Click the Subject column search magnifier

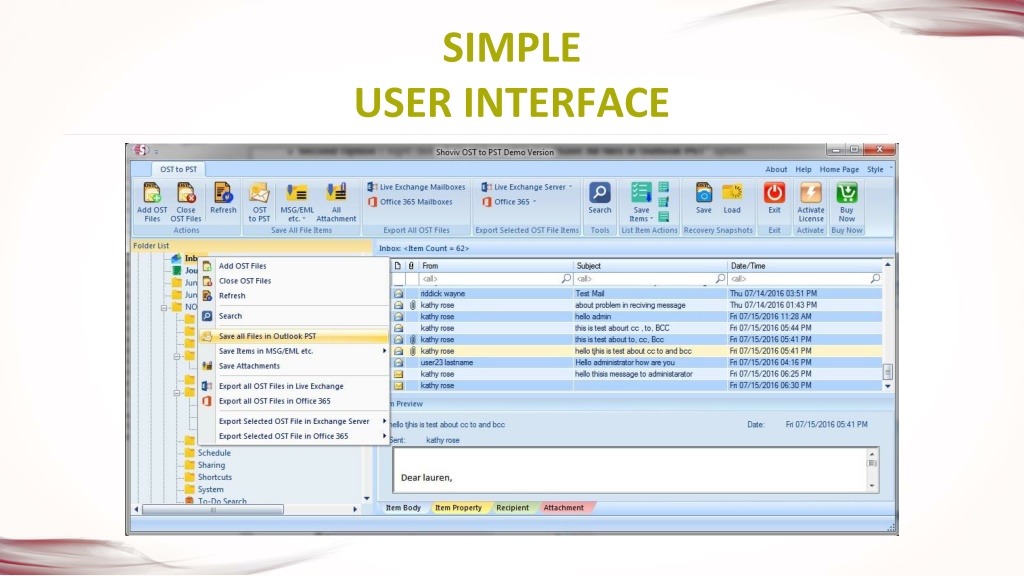720,279
